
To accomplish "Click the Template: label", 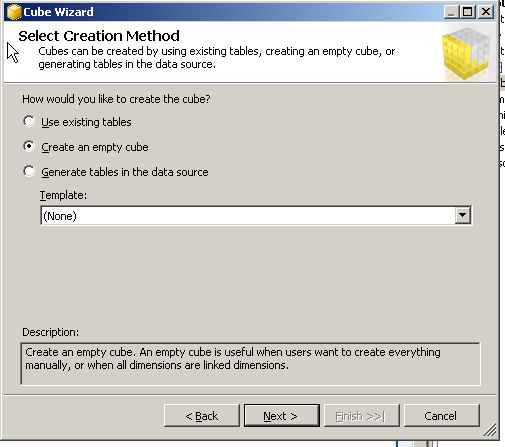I will (63, 195).
